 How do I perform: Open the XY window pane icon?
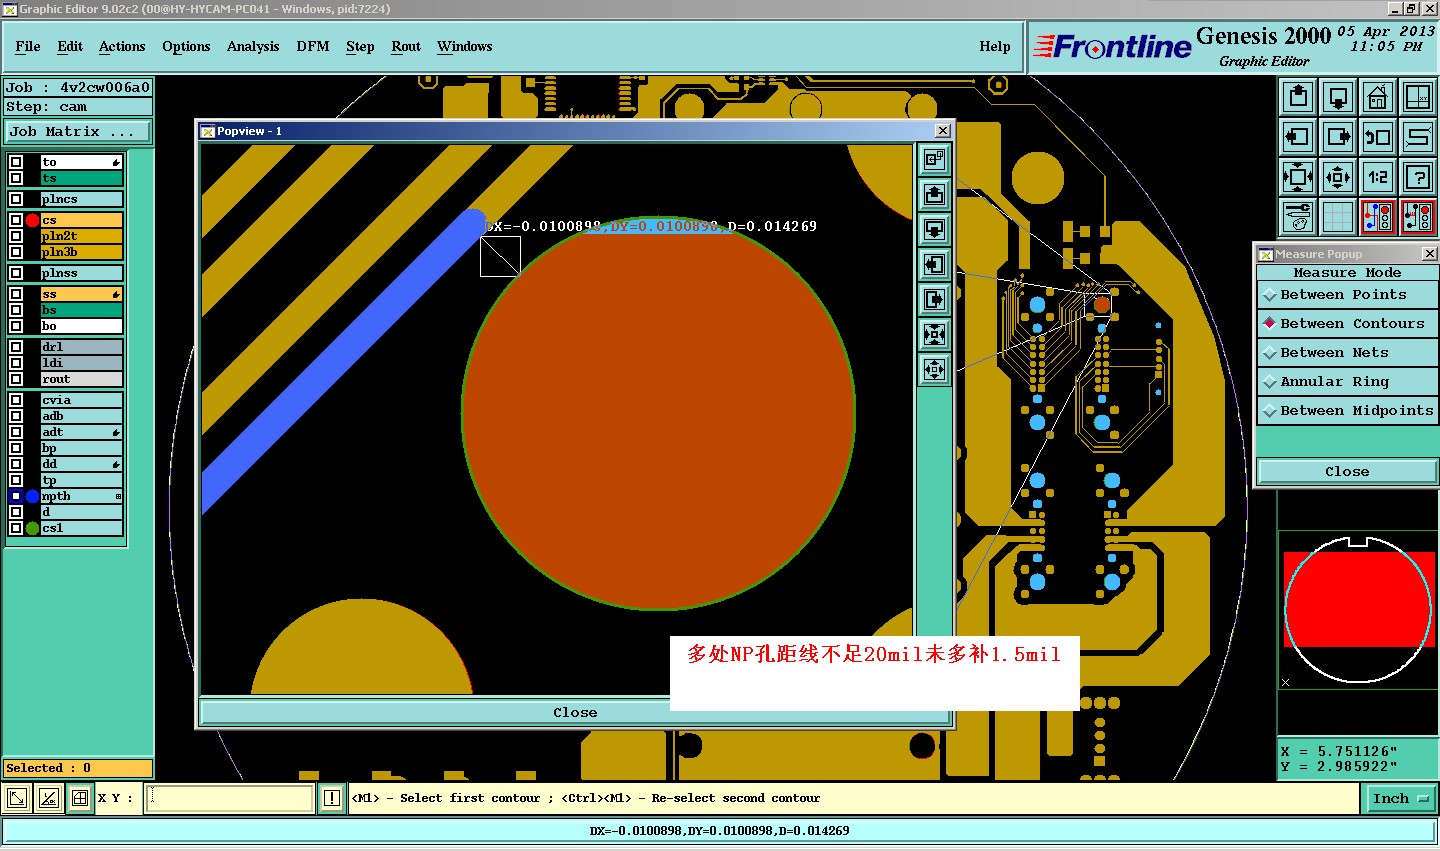click(x=1418, y=97)
